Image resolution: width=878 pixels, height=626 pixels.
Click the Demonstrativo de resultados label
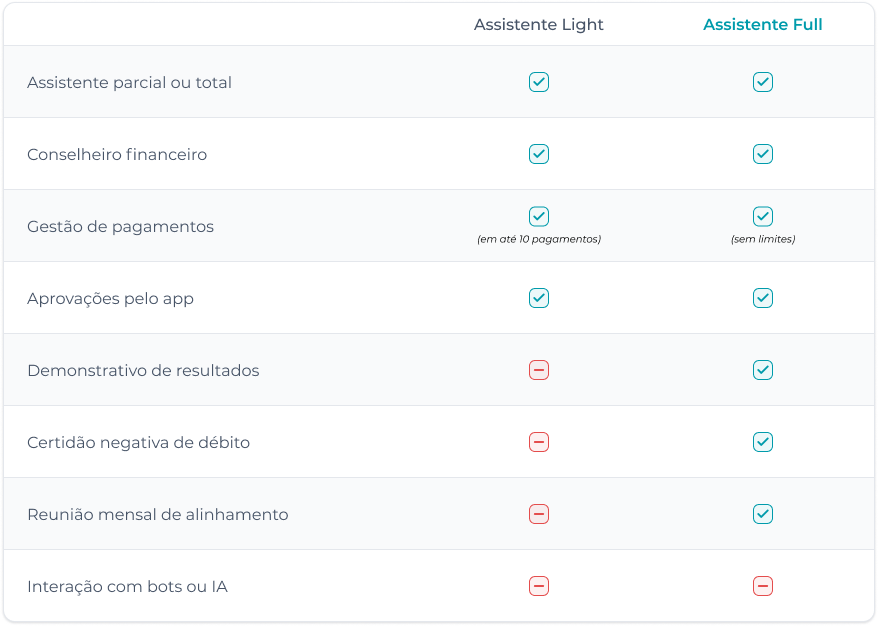tap(143, 371)
